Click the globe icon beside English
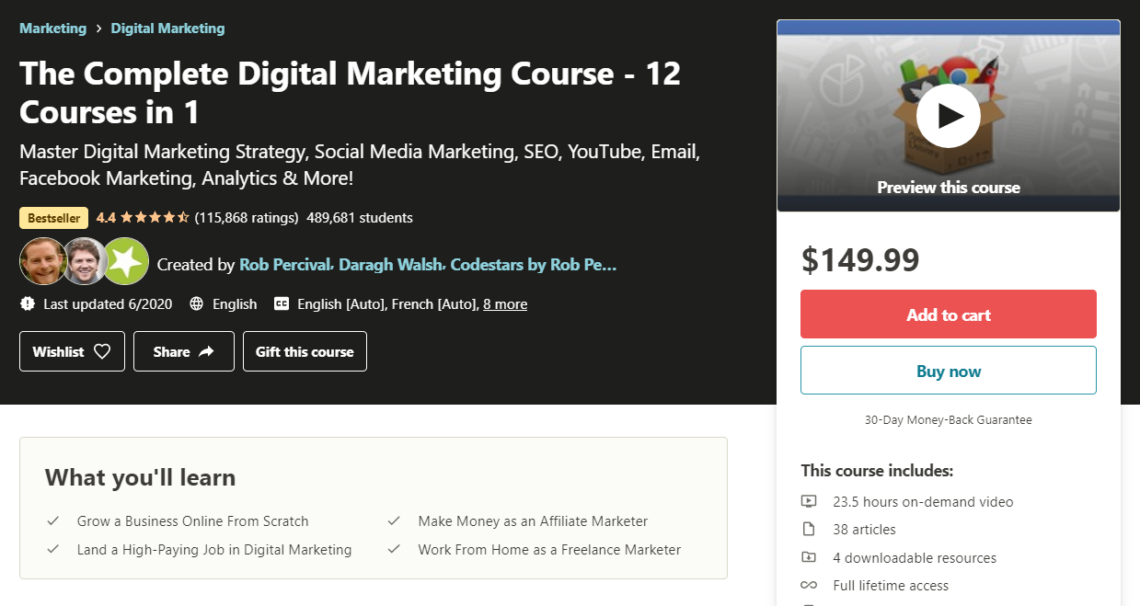 pyautogui.click(x=200, y=303)
